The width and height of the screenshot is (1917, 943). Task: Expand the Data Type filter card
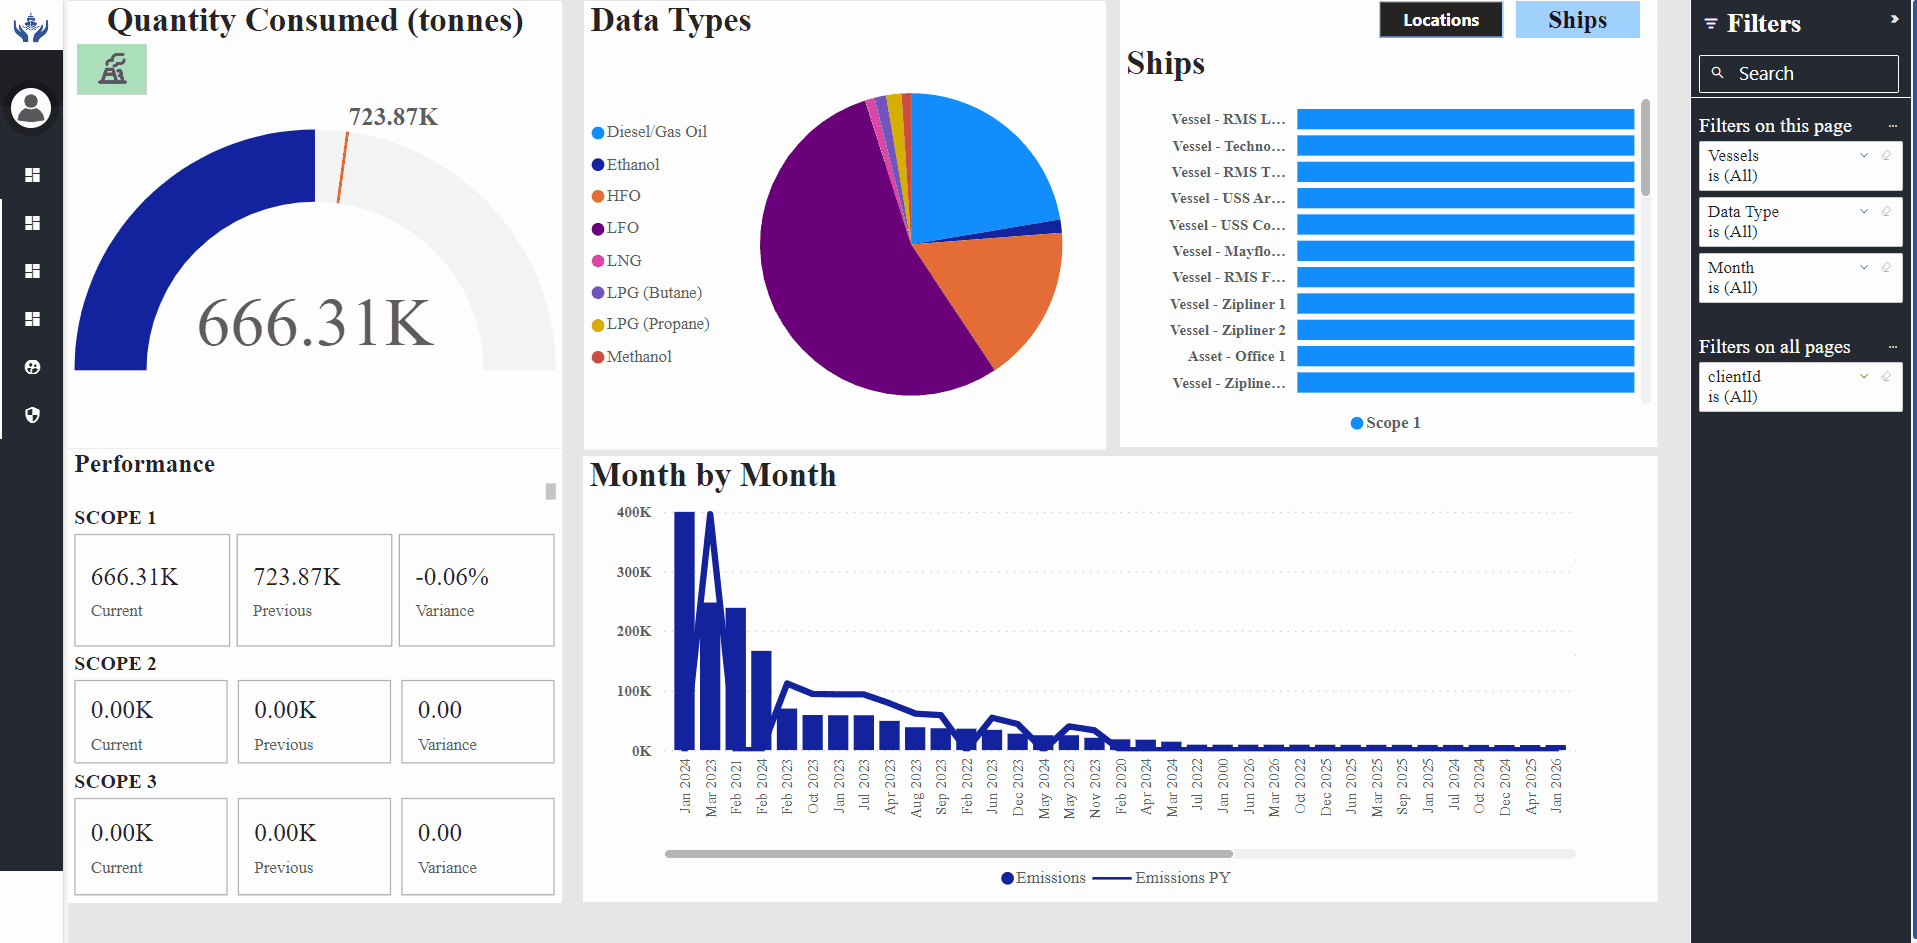pos(1864,211)
